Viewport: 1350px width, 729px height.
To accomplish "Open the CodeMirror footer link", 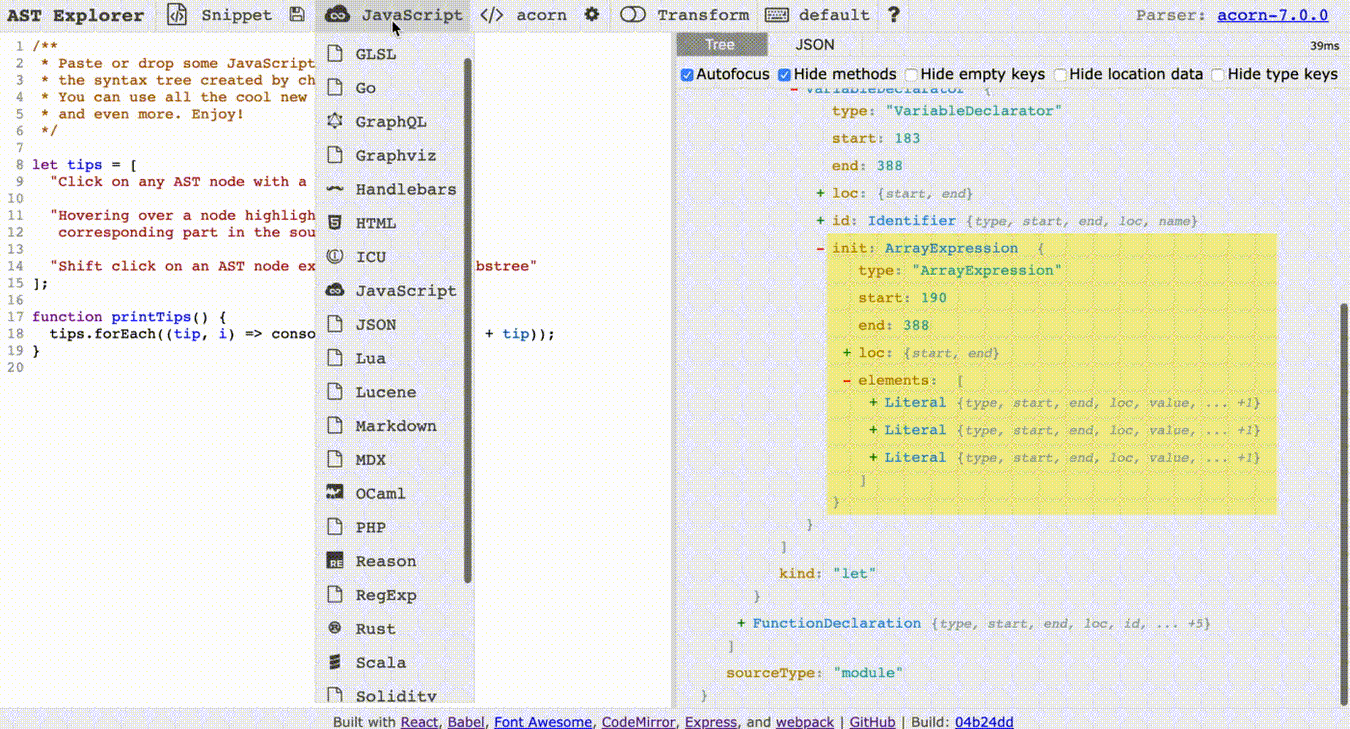I will 639,721.
